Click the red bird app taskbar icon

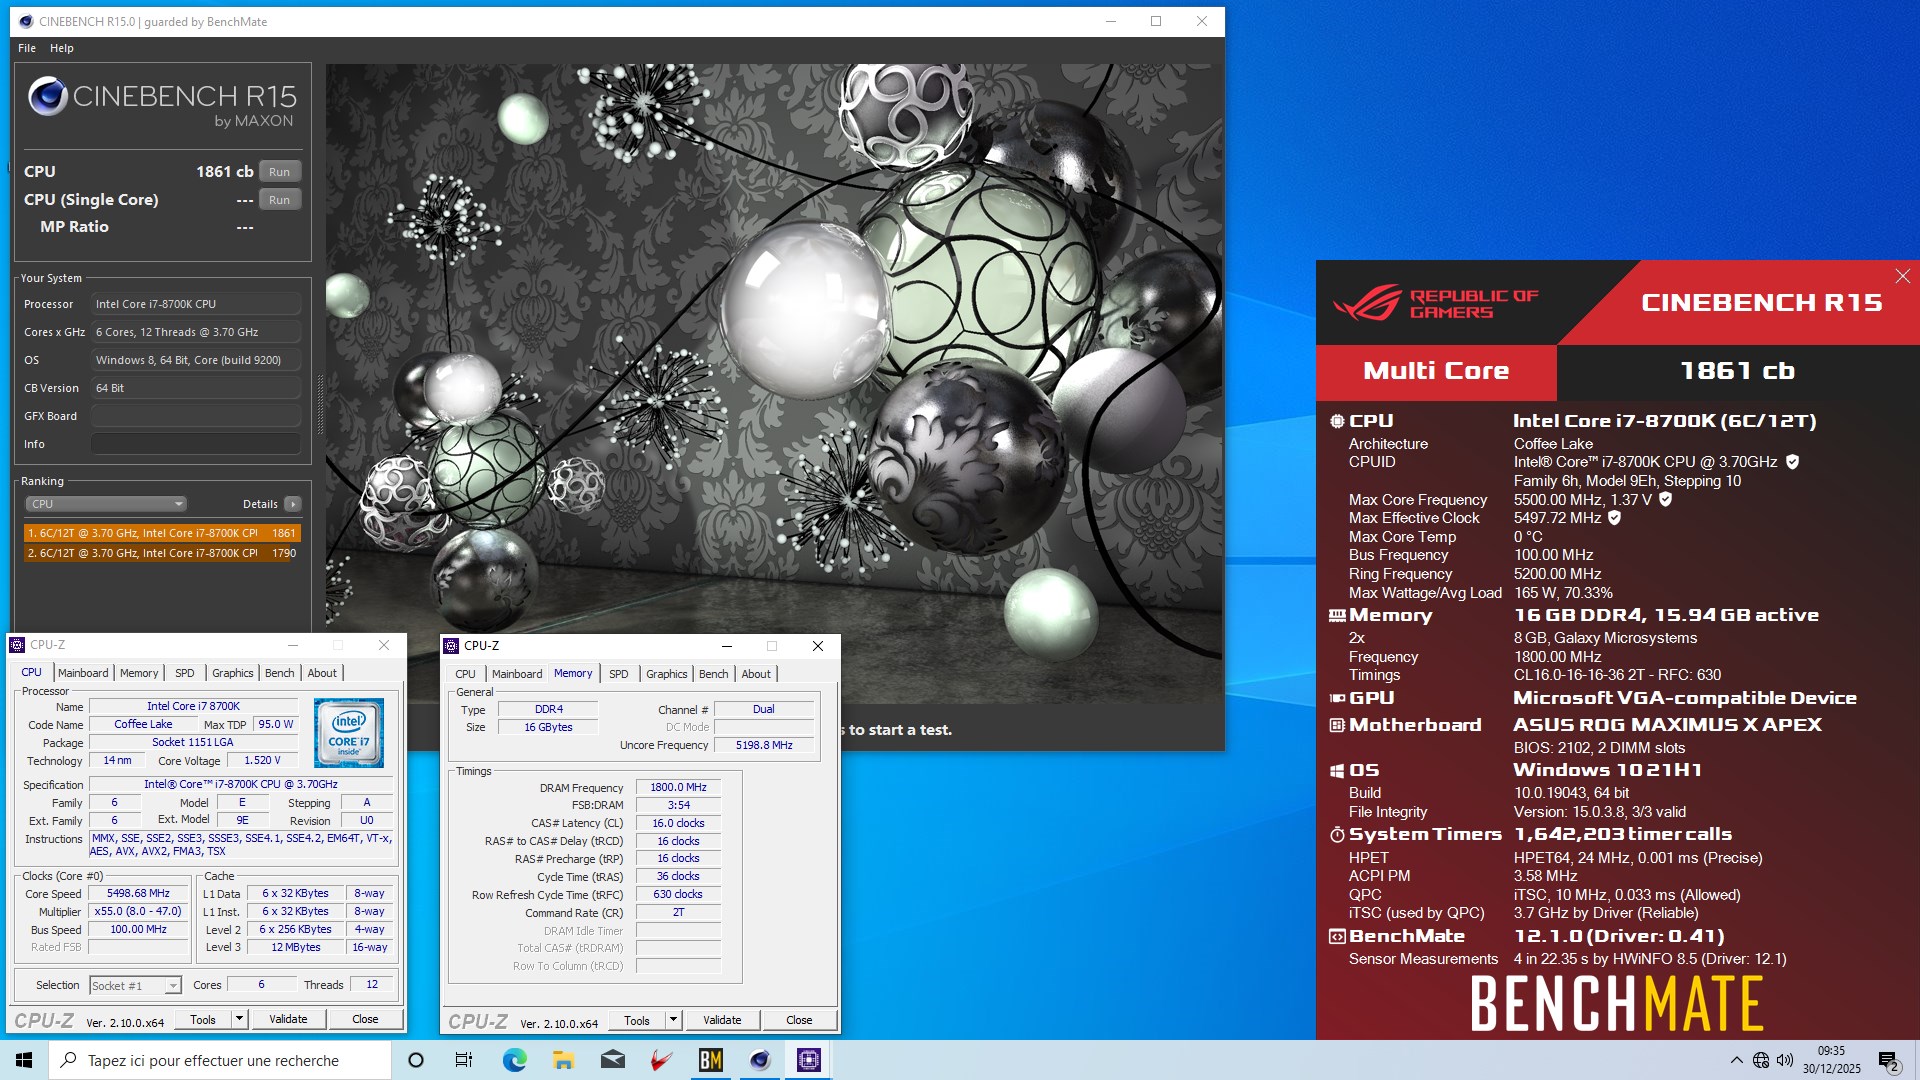pos(661,1060)
